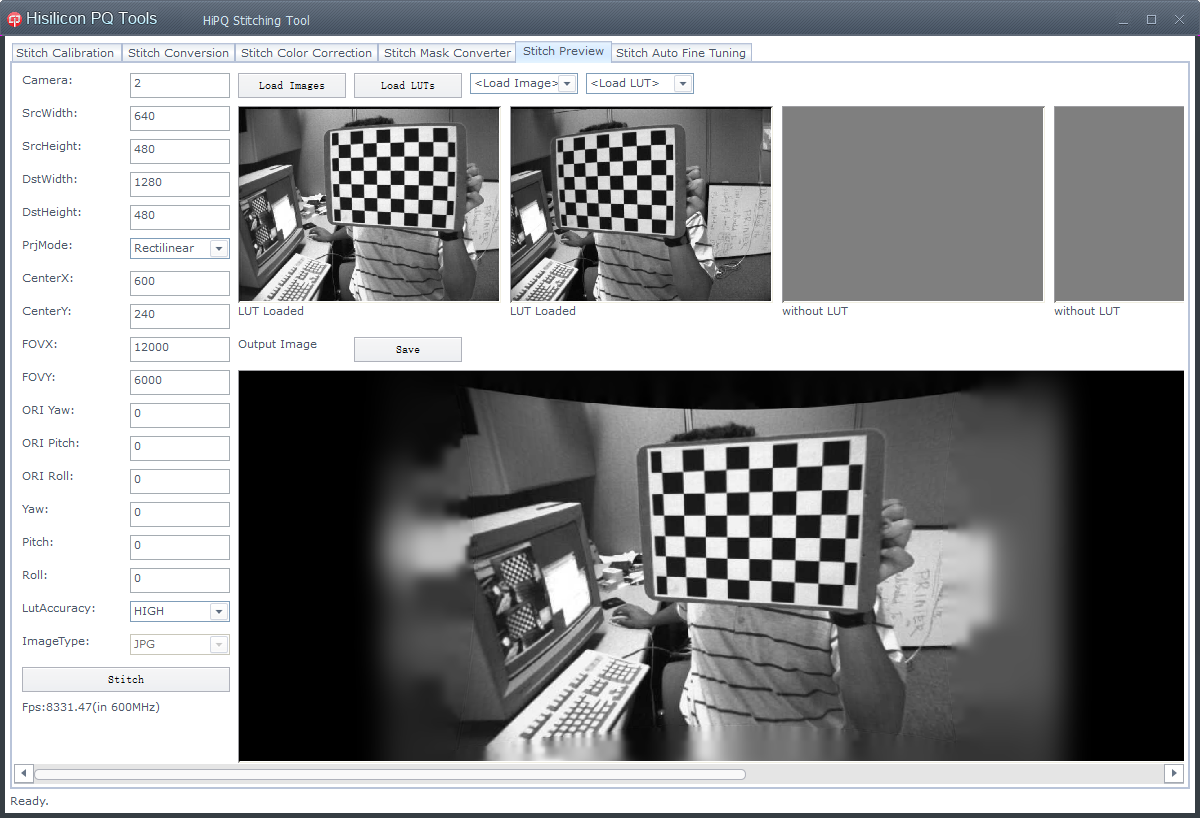Click the left scroll arrow on the scrollbar
The width and height of the screenshot is (1200, 818).
24,773
